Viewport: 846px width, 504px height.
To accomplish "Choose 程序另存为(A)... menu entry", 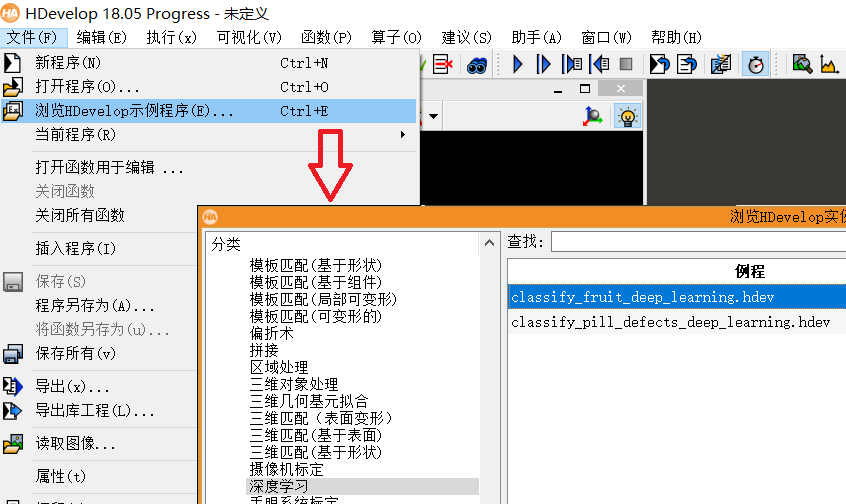I will [x=95, y=306].
